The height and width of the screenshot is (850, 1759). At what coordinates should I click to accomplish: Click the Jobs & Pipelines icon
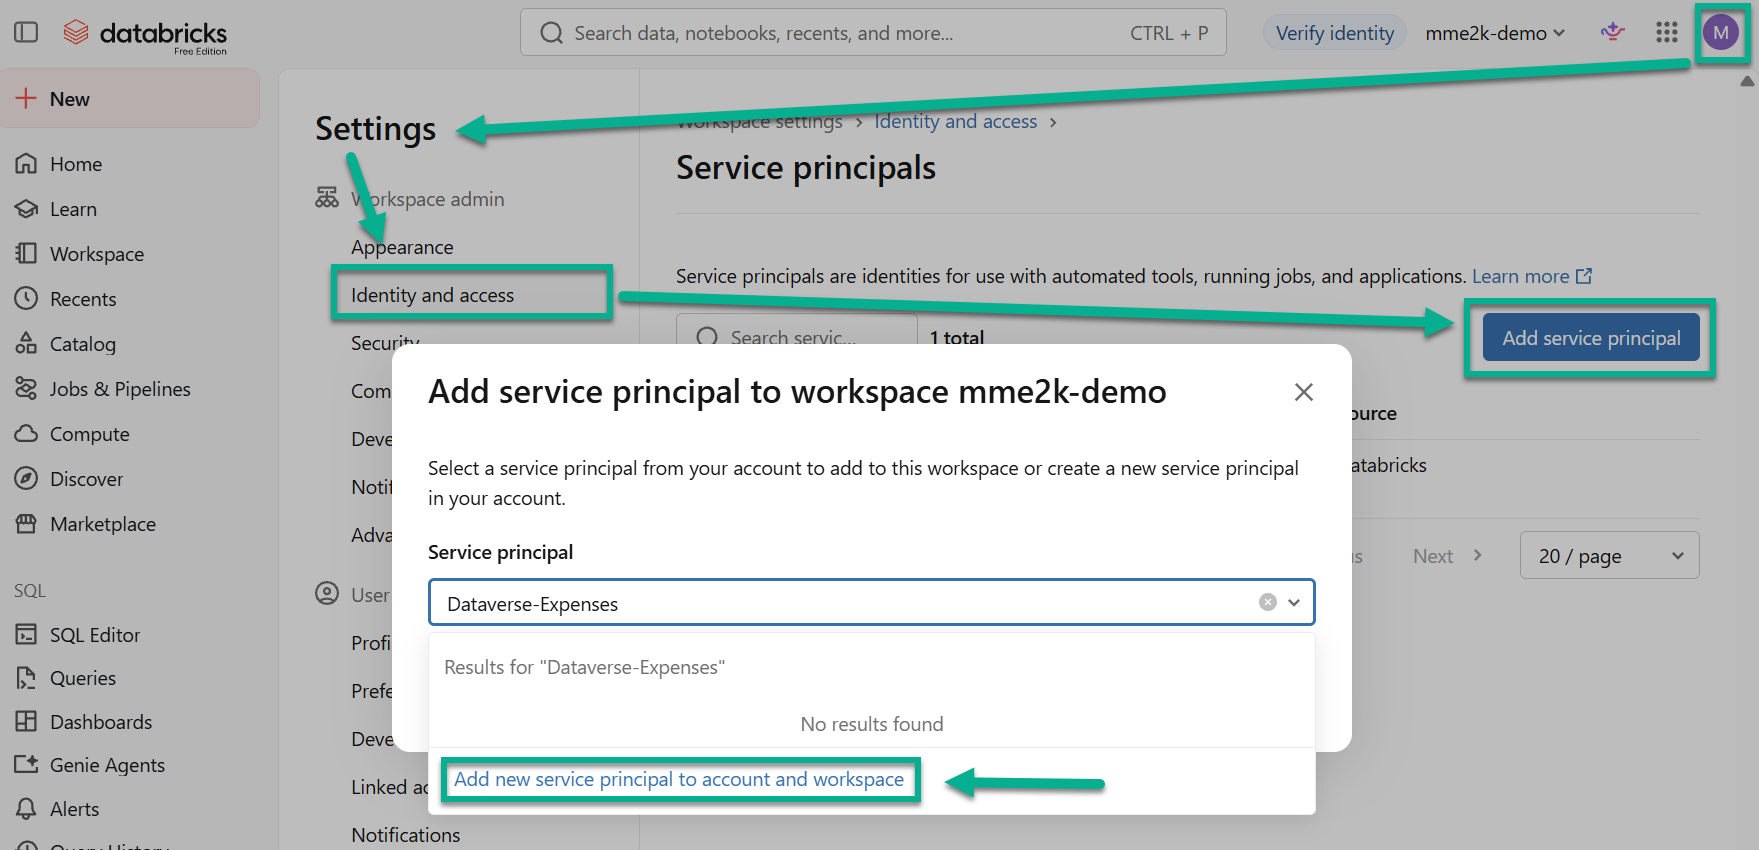pyautogui.click(x=26, y=389)
